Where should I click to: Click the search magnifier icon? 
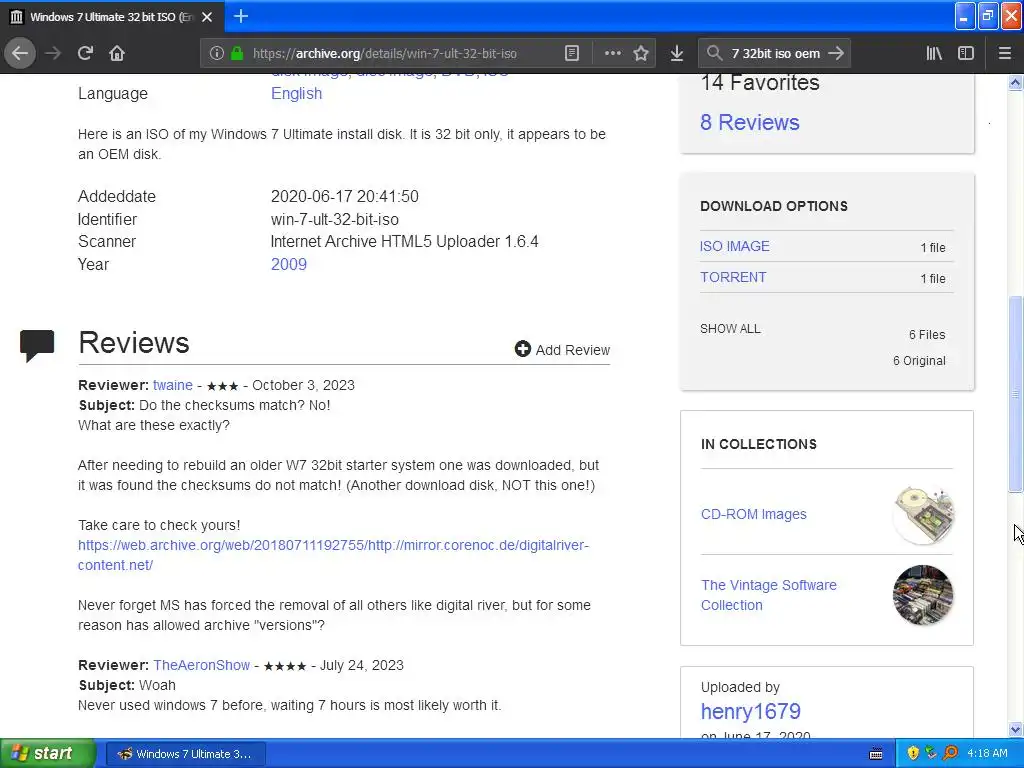pos(714,54)
